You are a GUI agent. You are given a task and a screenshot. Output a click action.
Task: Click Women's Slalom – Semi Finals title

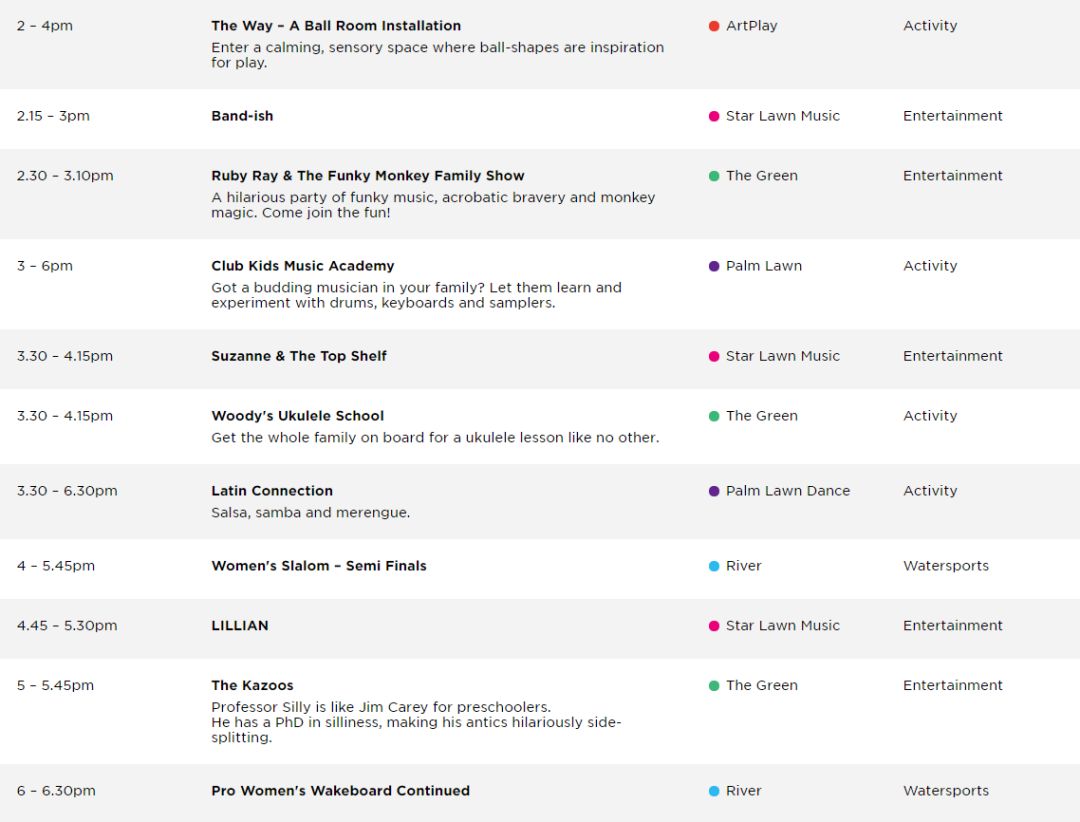[319, 566]
